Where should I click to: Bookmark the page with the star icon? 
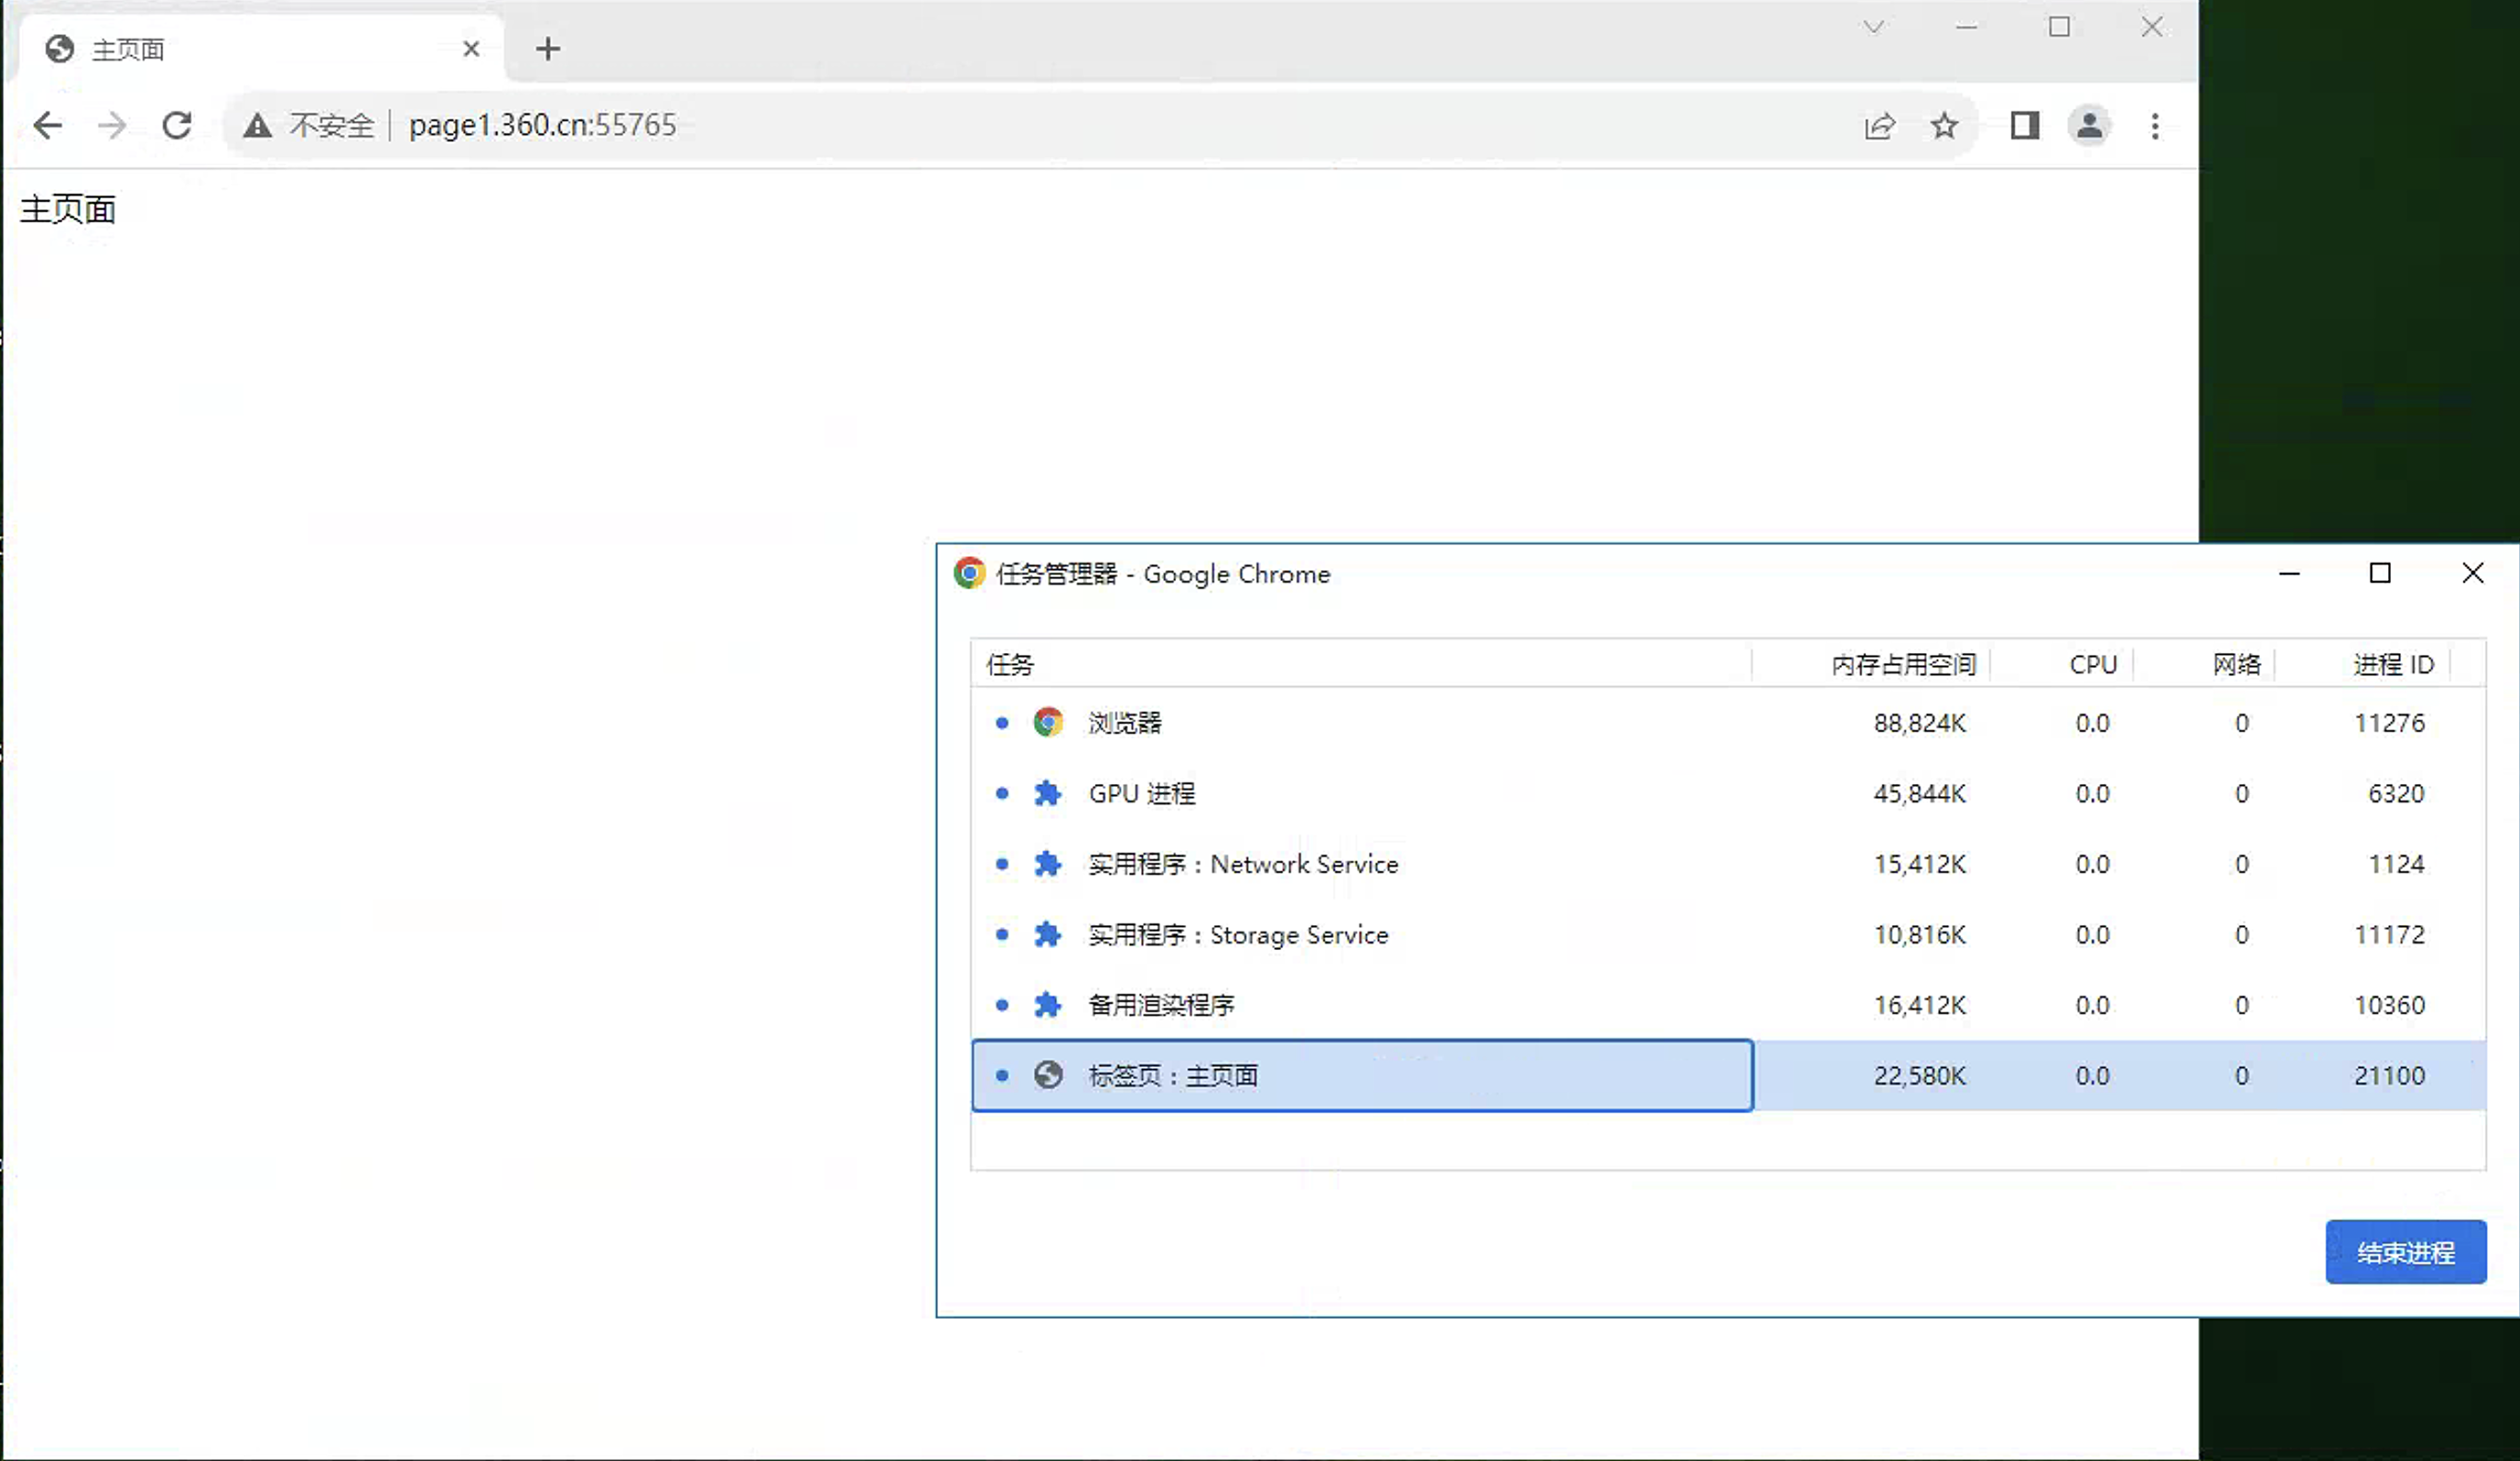click(x=1944, y=126)
